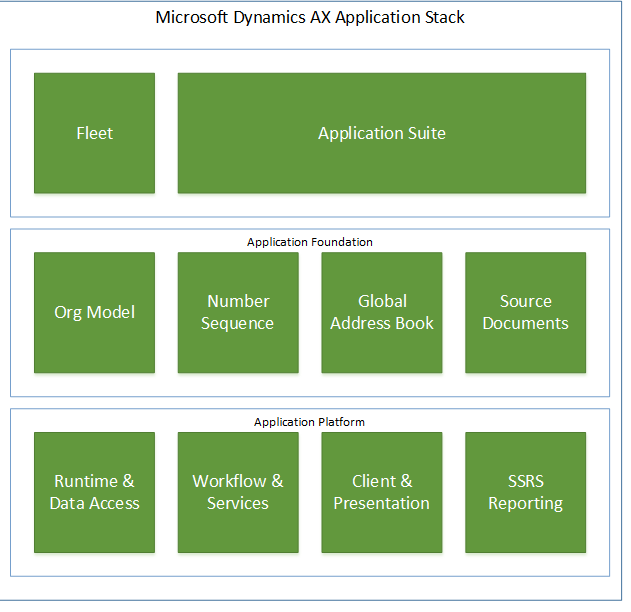Click the 'Application Foundation' label
631x612 pixels.
(x=310, y=242)
